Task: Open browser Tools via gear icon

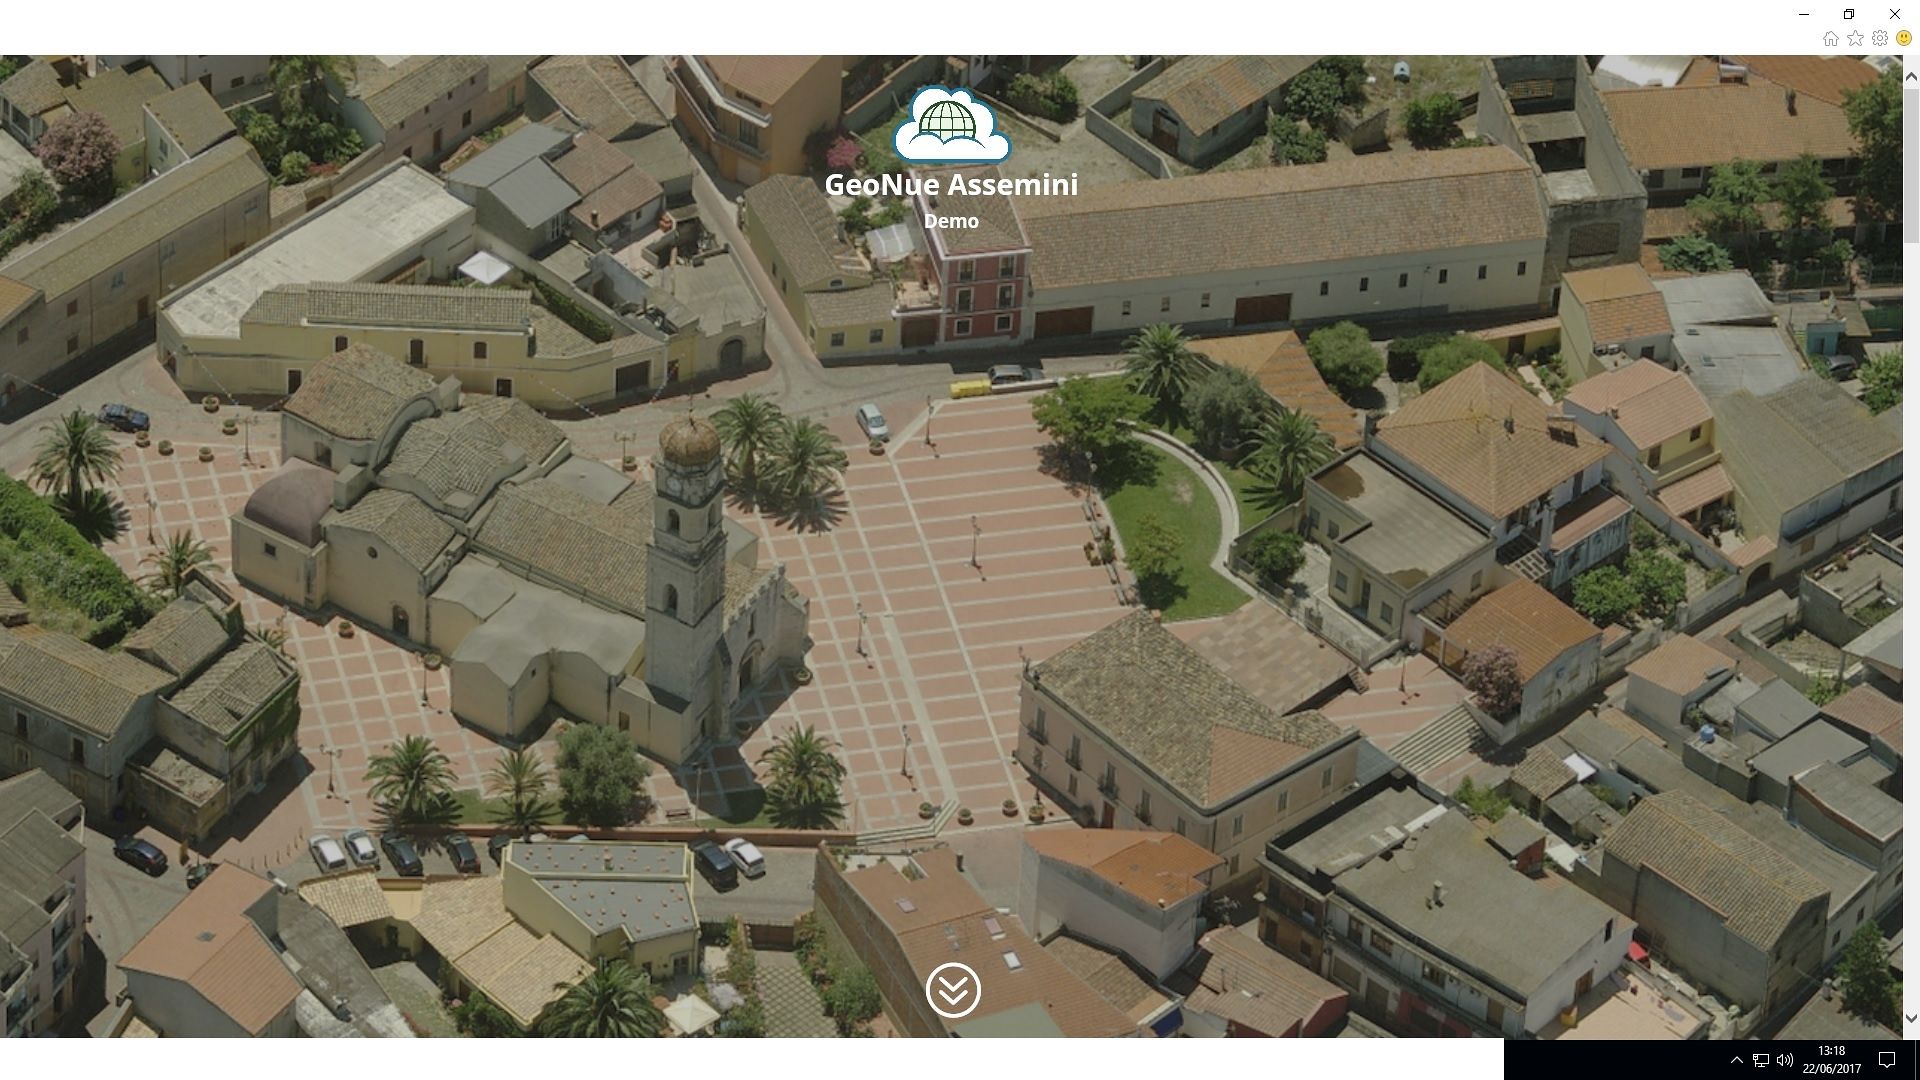Action: 1880,38
